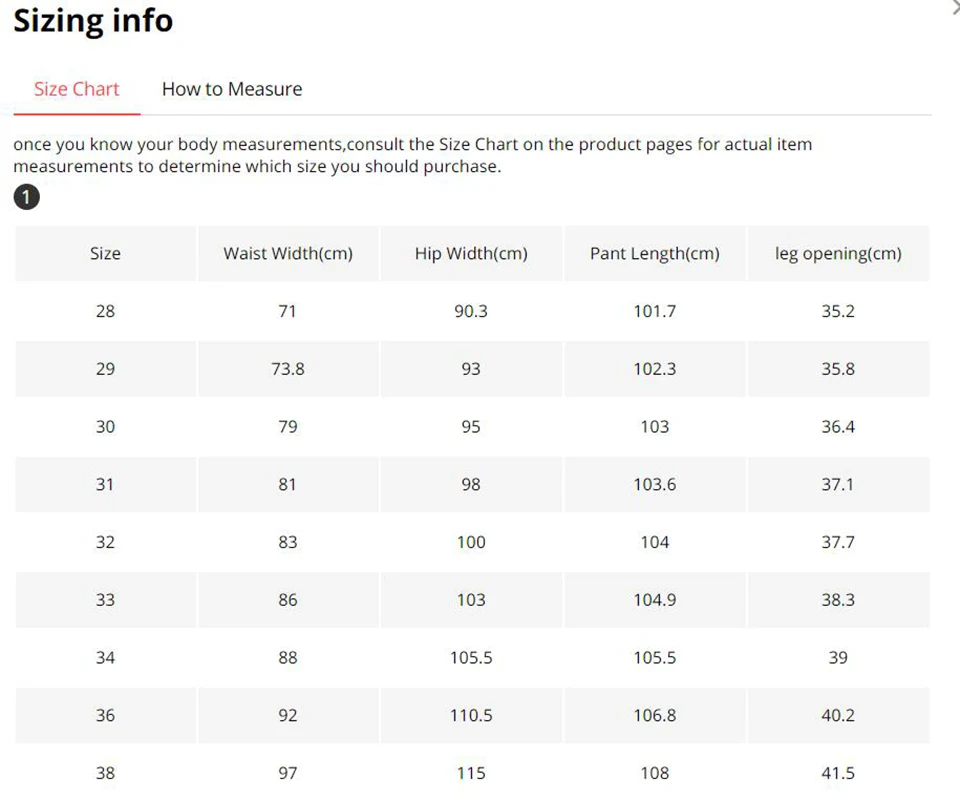Click the Waist Width(cm) column header

(288, 254)
